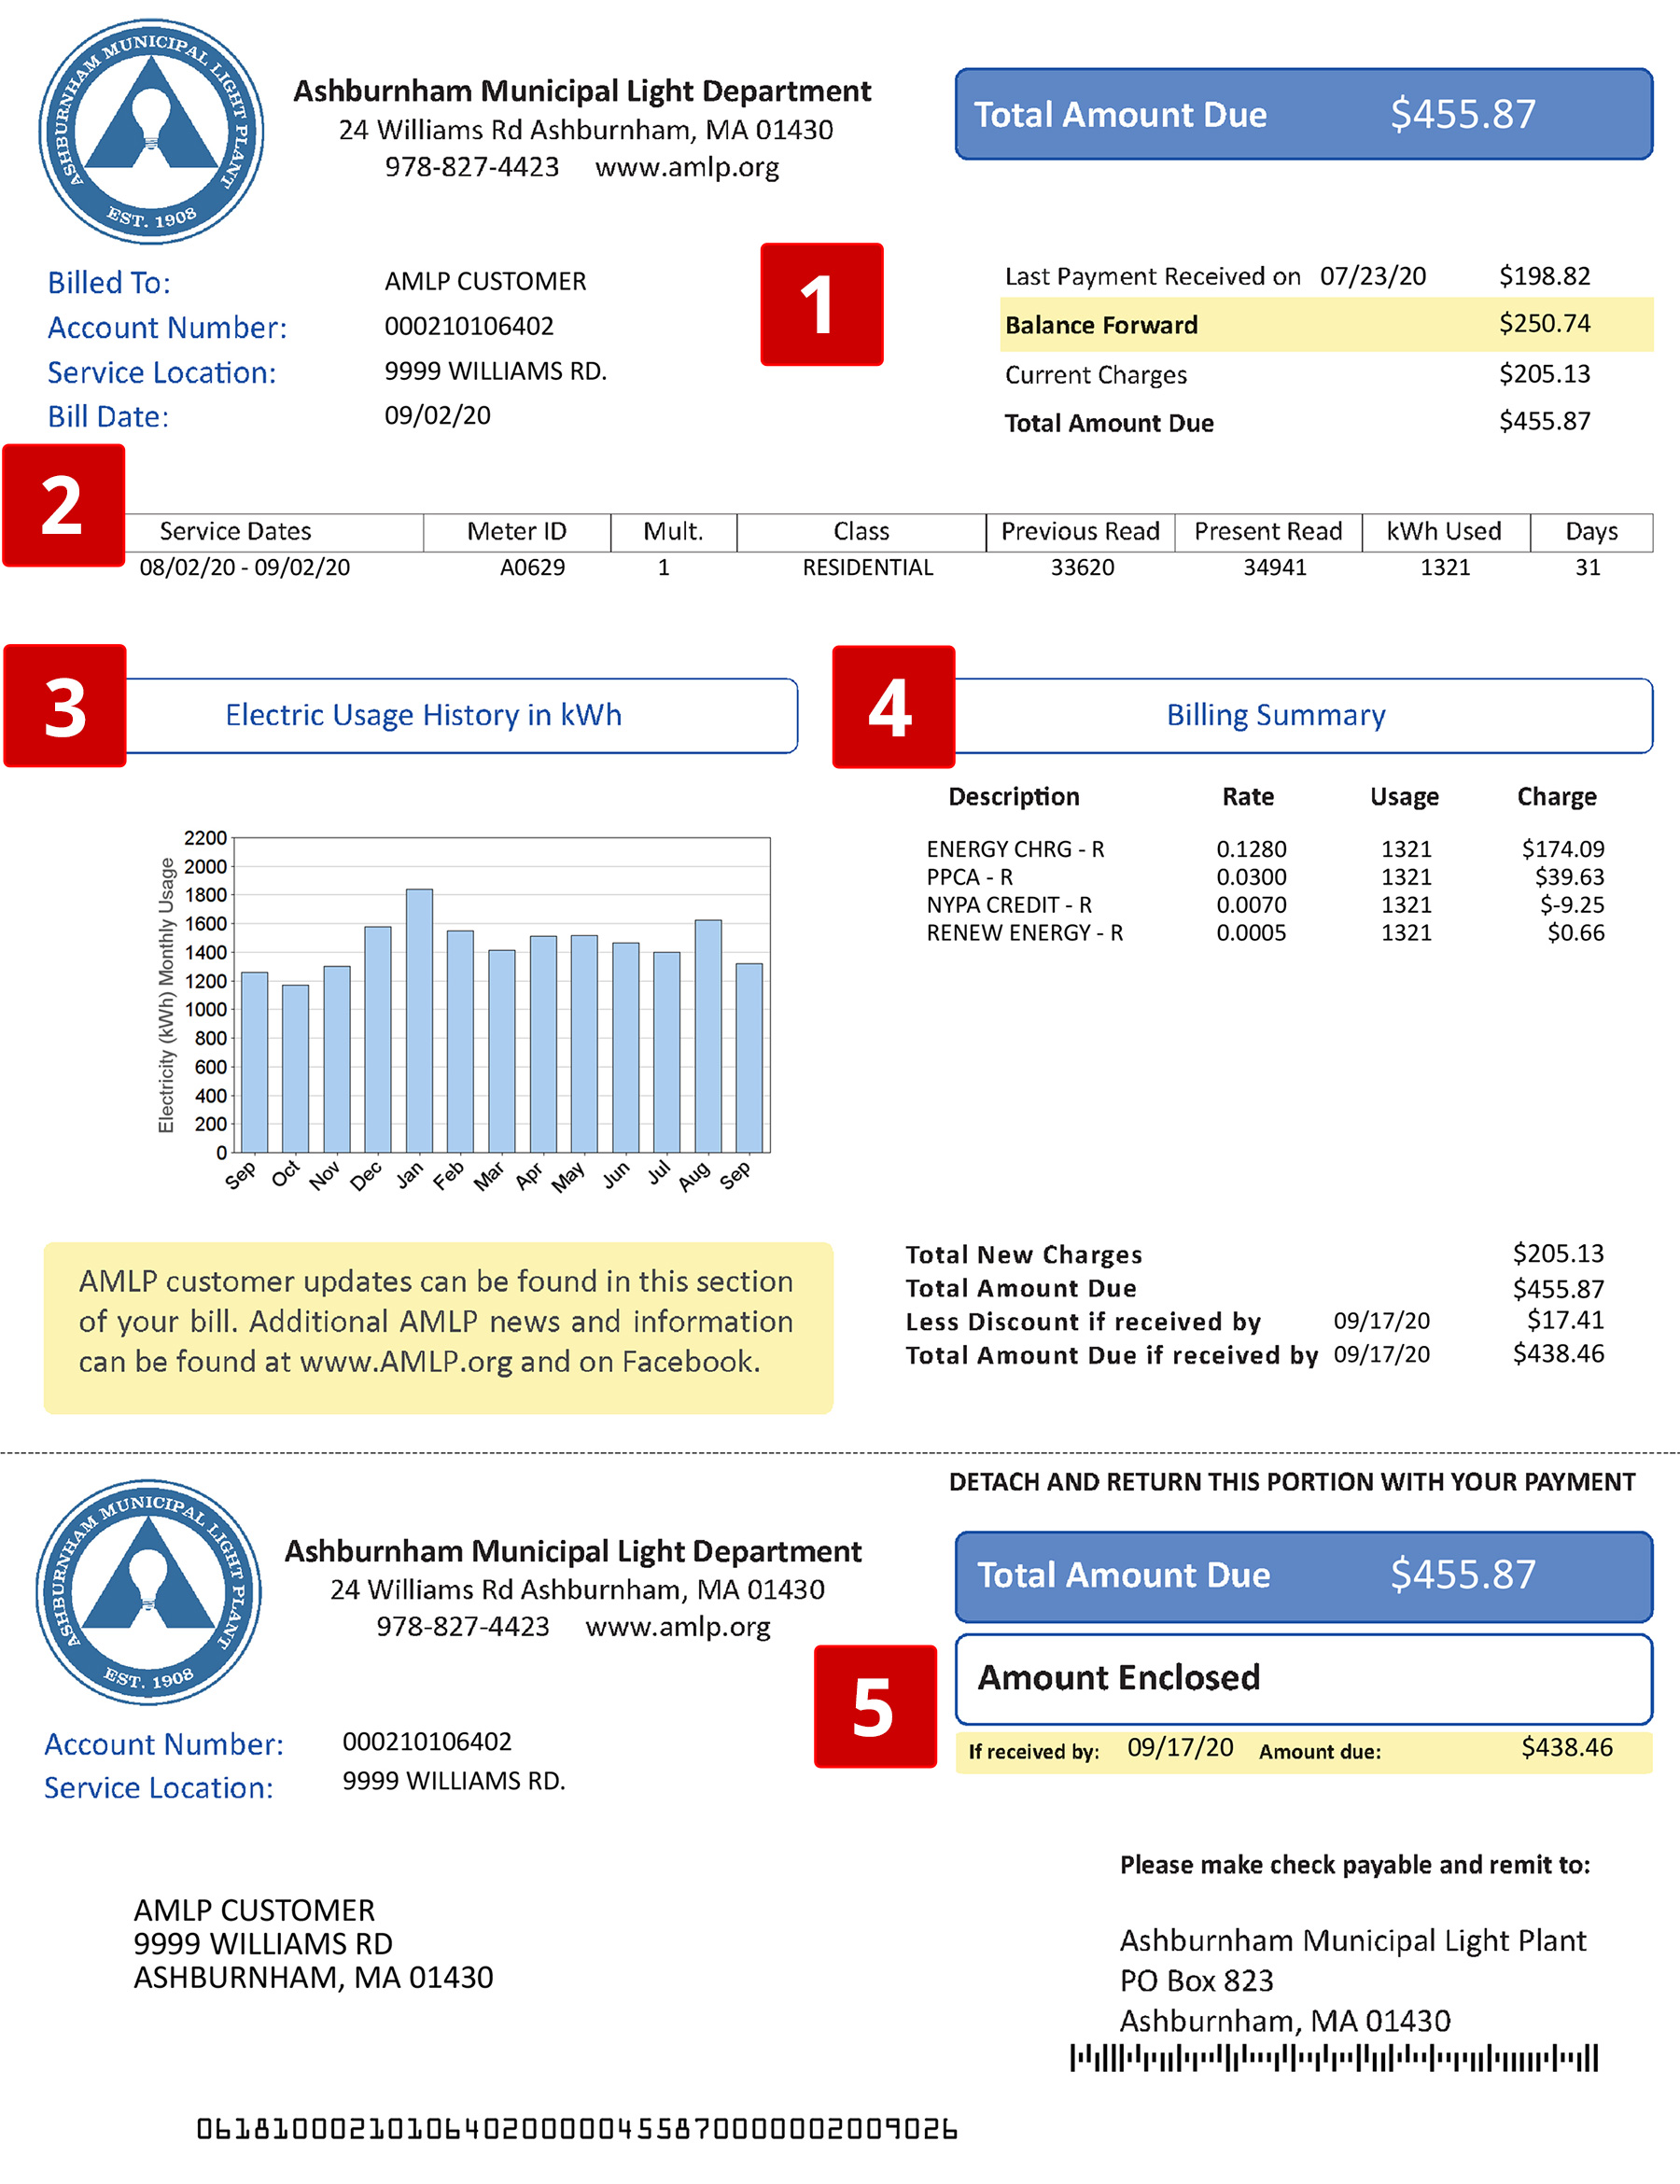Click the Previous Read column header
Screen dimensions: 1680x2184
pyautogui.click(x=1080, y=531)
